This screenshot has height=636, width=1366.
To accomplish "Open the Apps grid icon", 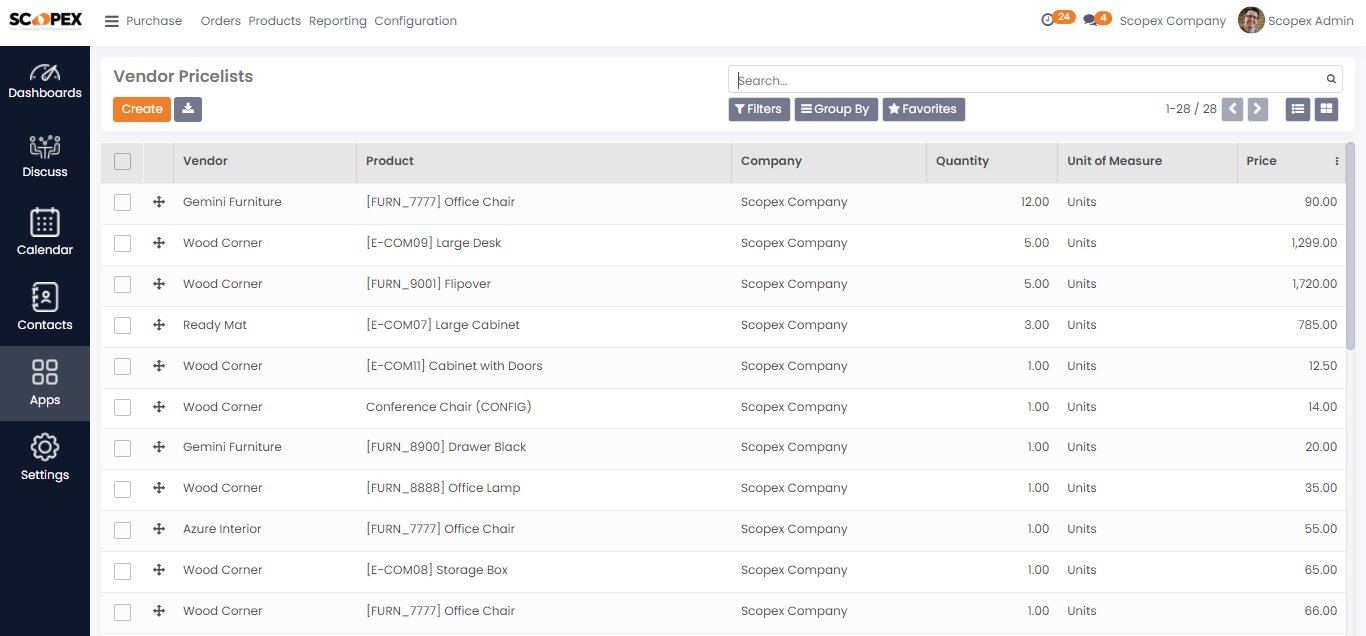I will point(45,372).
